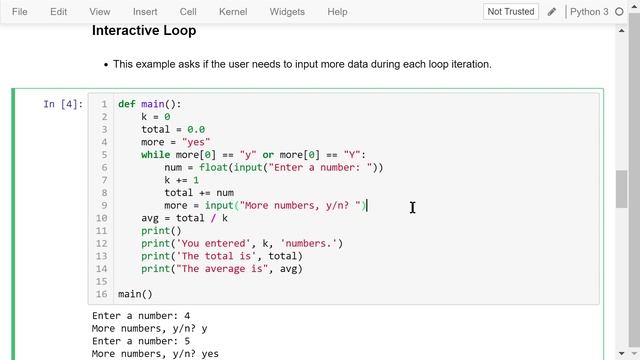Click line number 10 in gutter
Screen dimensions: 640x360
click(x=102, y=218)
